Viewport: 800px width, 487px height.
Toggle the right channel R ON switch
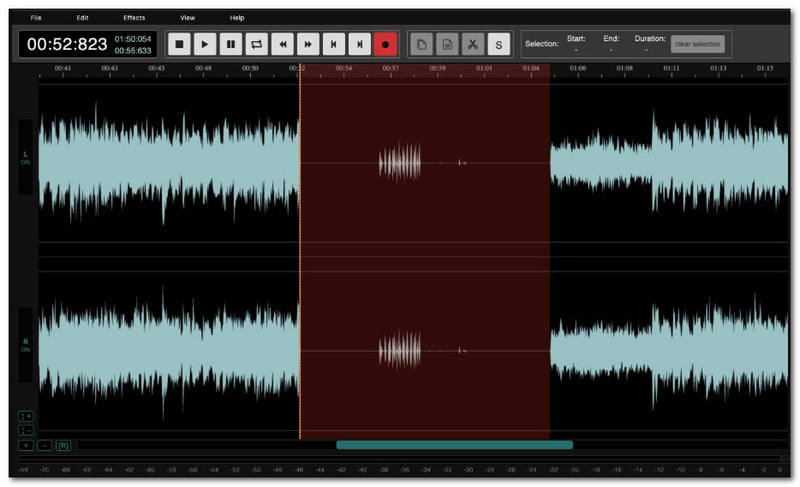[x=26, y=345]
